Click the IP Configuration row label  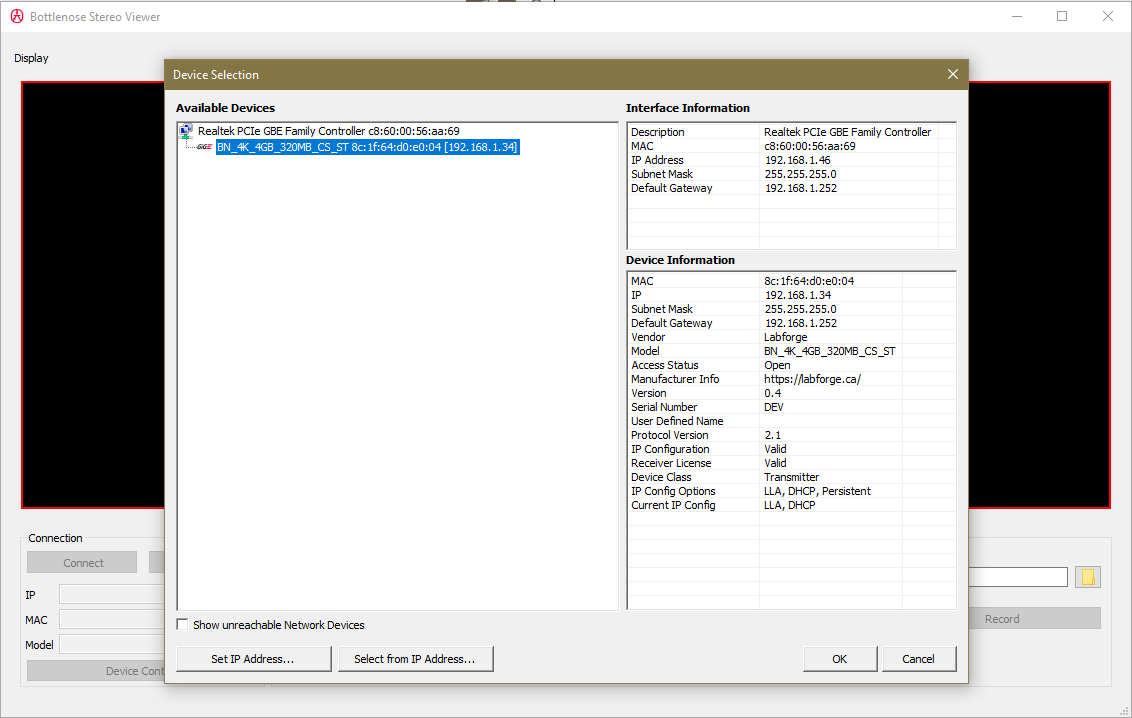670,449
